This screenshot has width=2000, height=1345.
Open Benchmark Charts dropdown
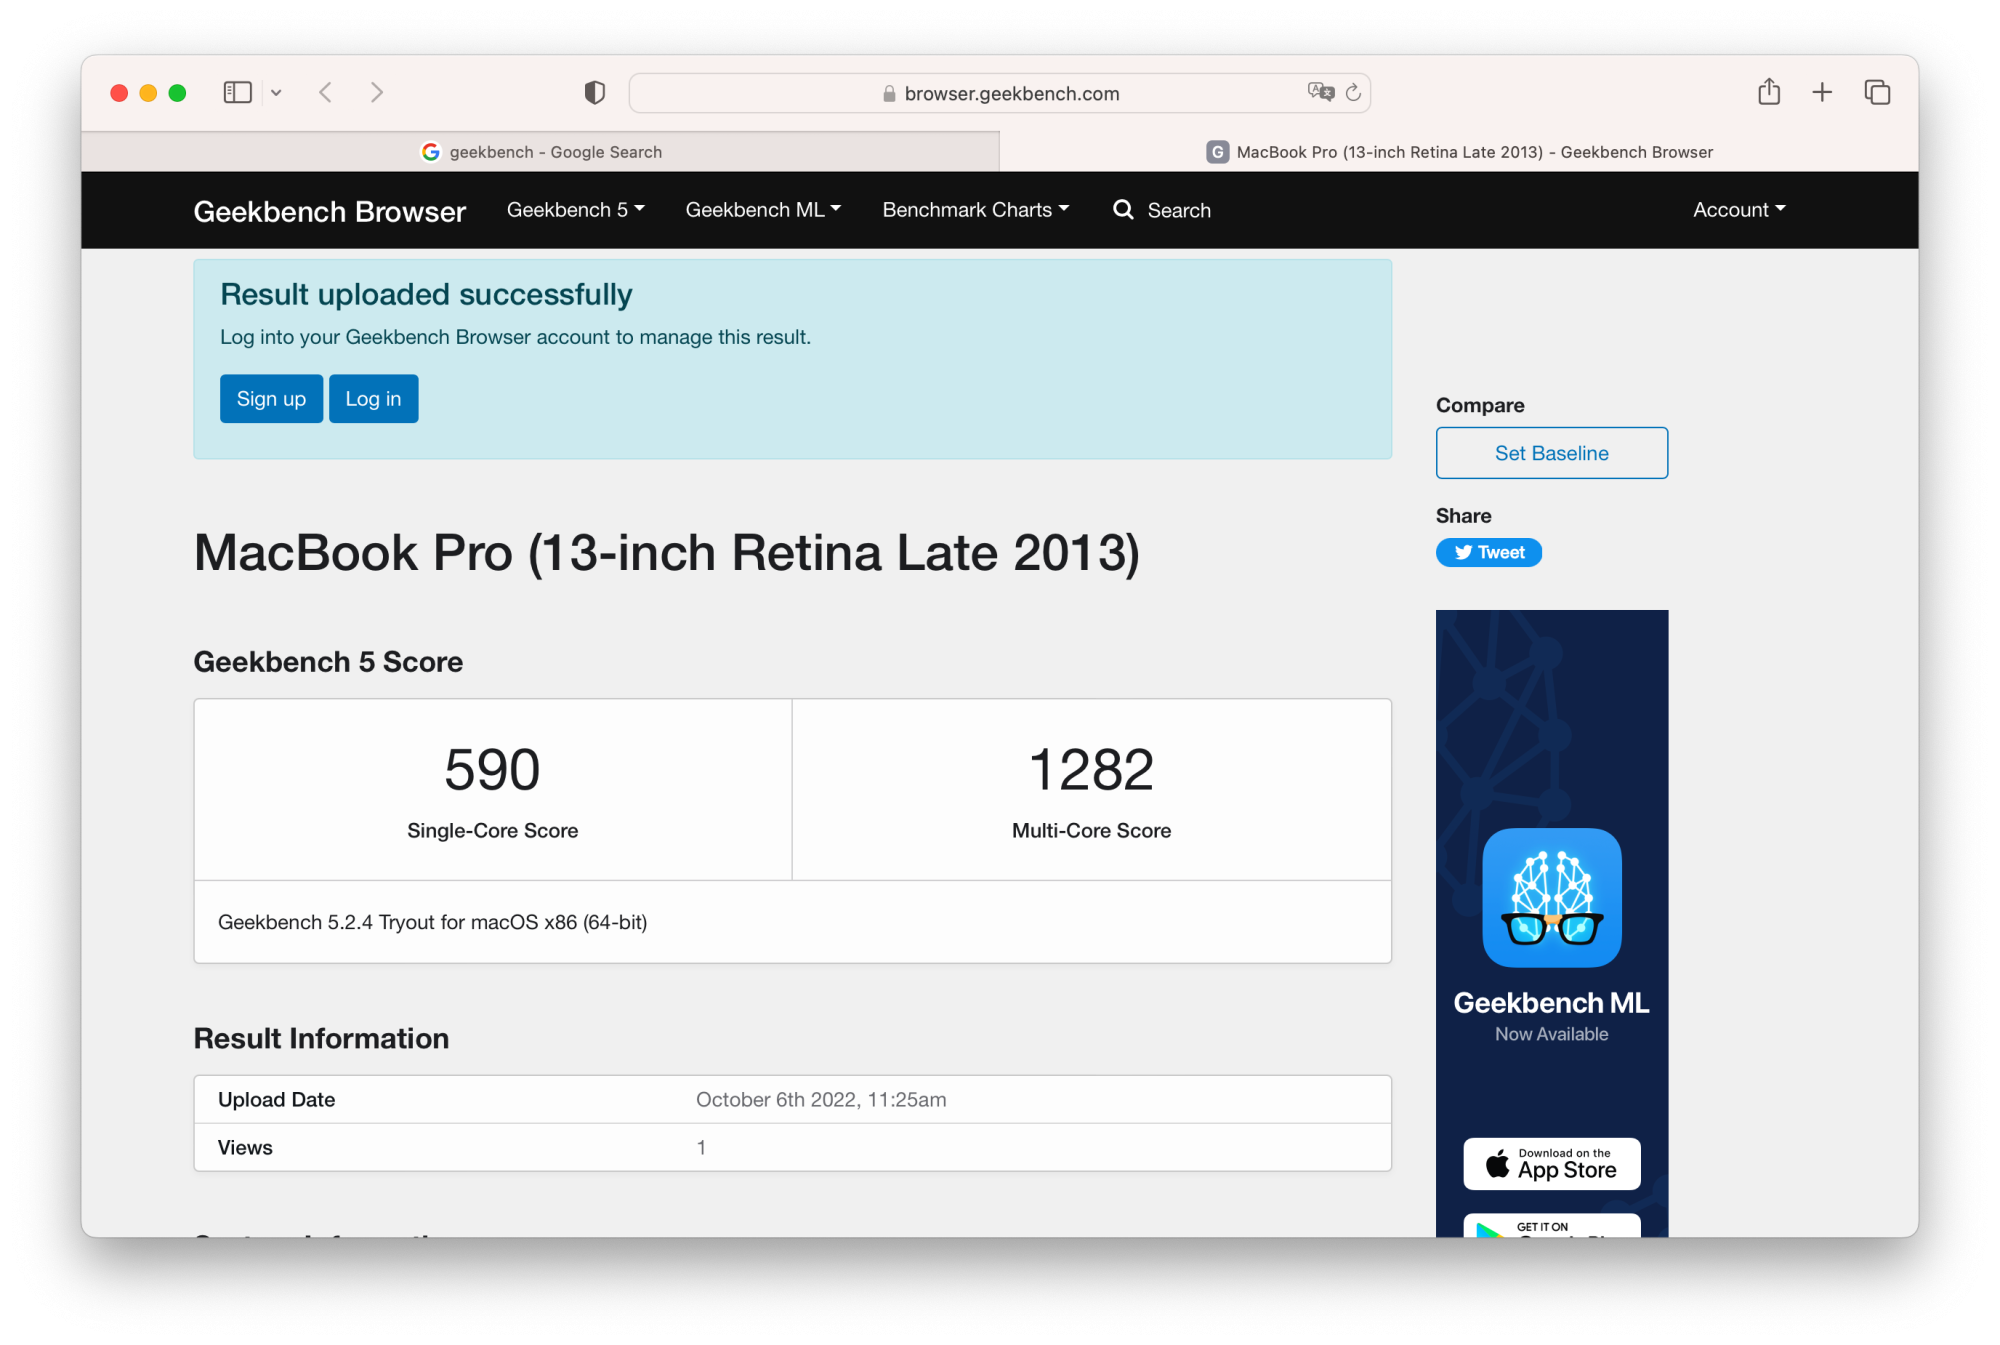[975, 210]
